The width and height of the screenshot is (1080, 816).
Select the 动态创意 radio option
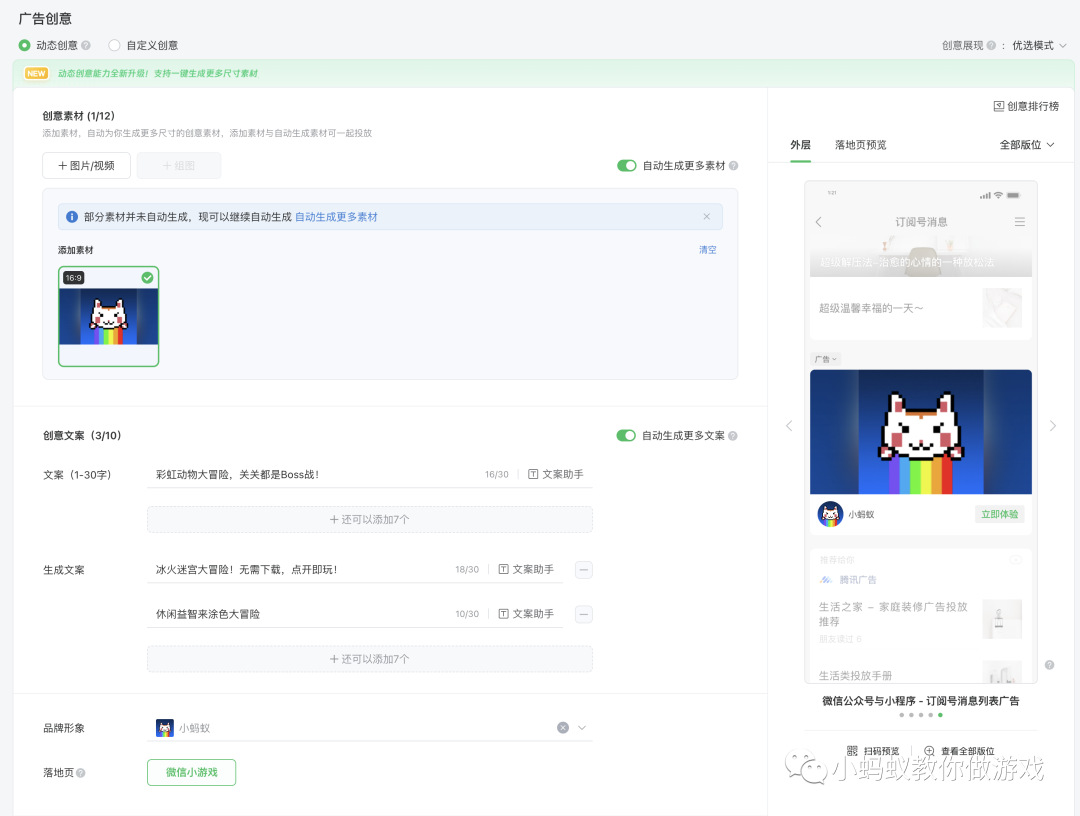click(25, 45)
